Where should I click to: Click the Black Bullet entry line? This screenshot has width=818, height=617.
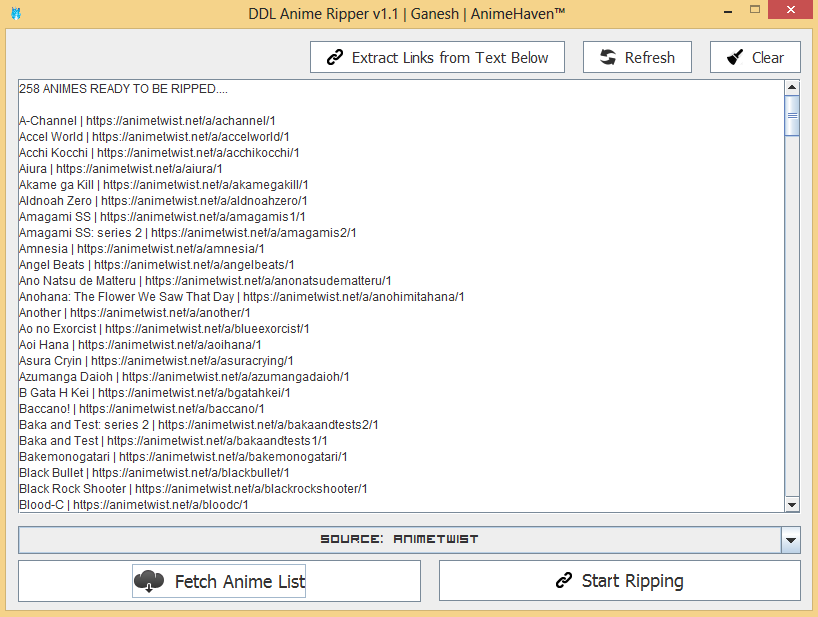pos(154,473)
